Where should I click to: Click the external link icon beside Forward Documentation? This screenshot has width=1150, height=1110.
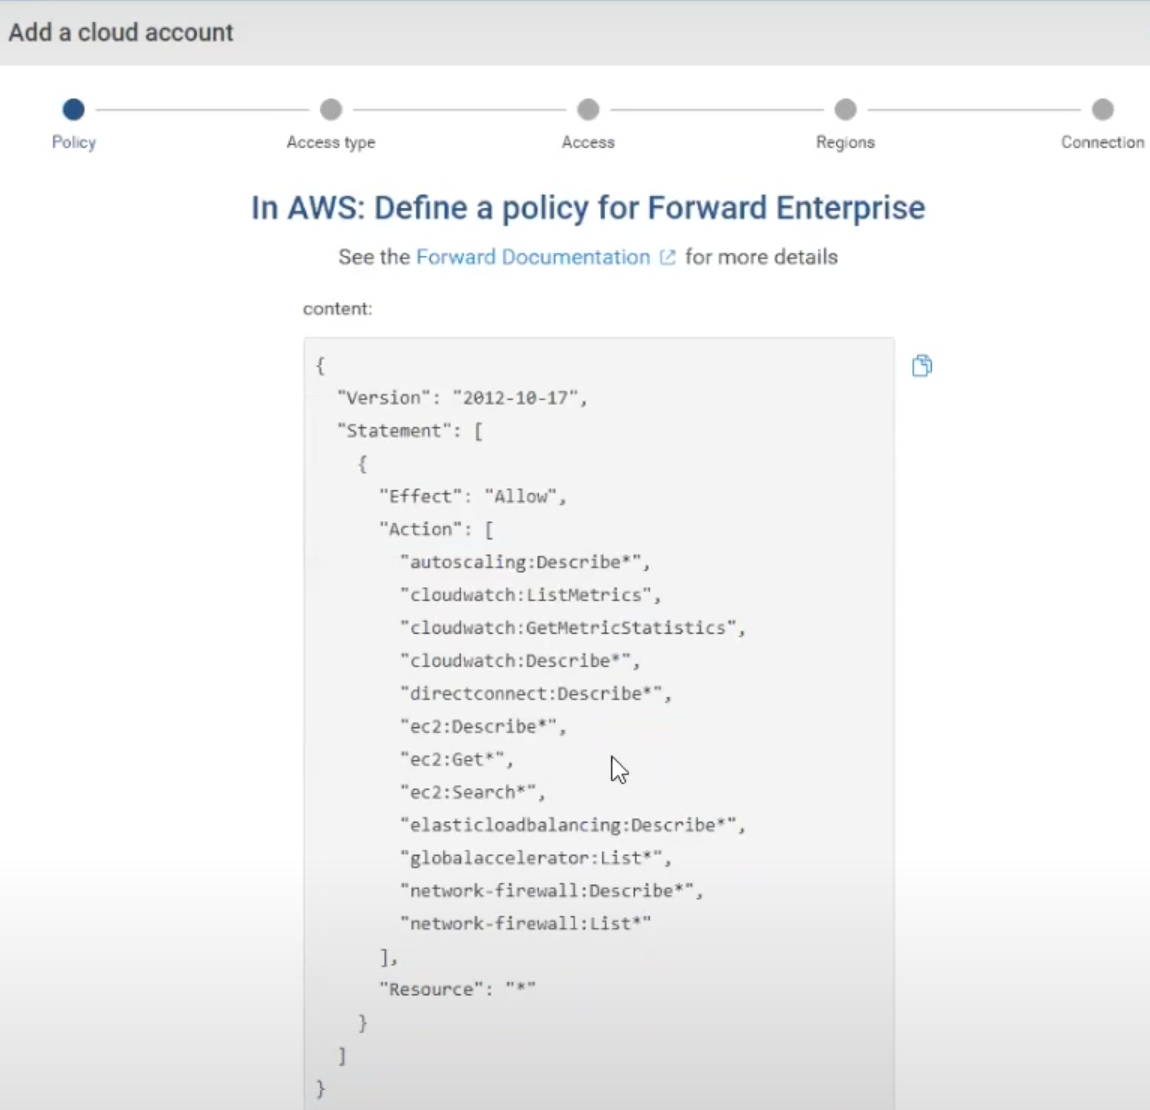(x=668, y=258)
